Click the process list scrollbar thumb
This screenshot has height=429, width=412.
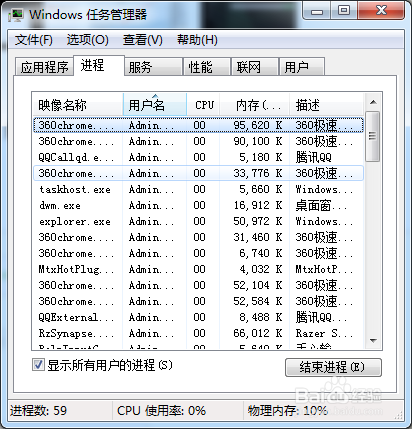373,136
